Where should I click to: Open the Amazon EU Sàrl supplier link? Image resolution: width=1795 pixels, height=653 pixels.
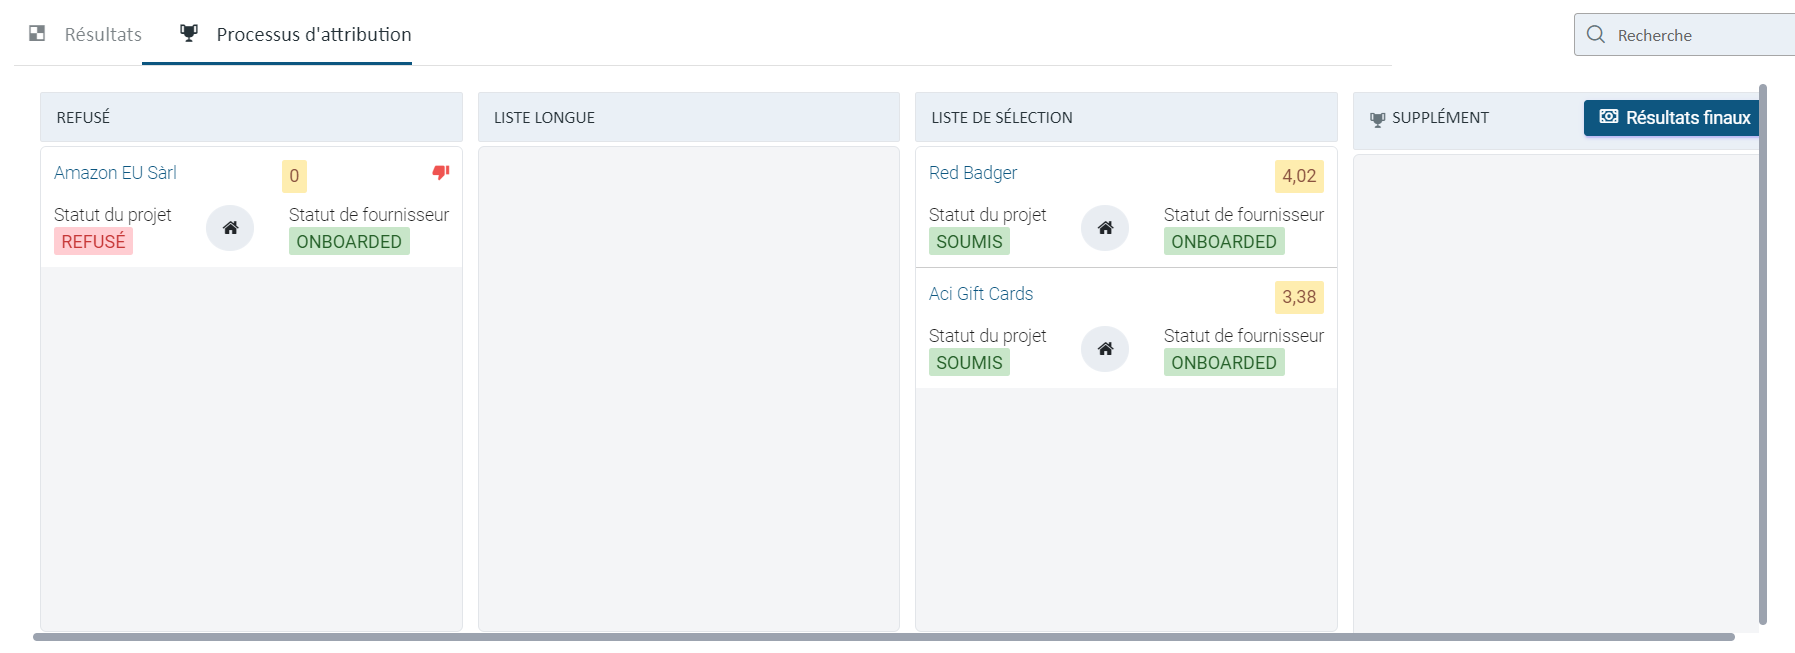pos(115,173)
